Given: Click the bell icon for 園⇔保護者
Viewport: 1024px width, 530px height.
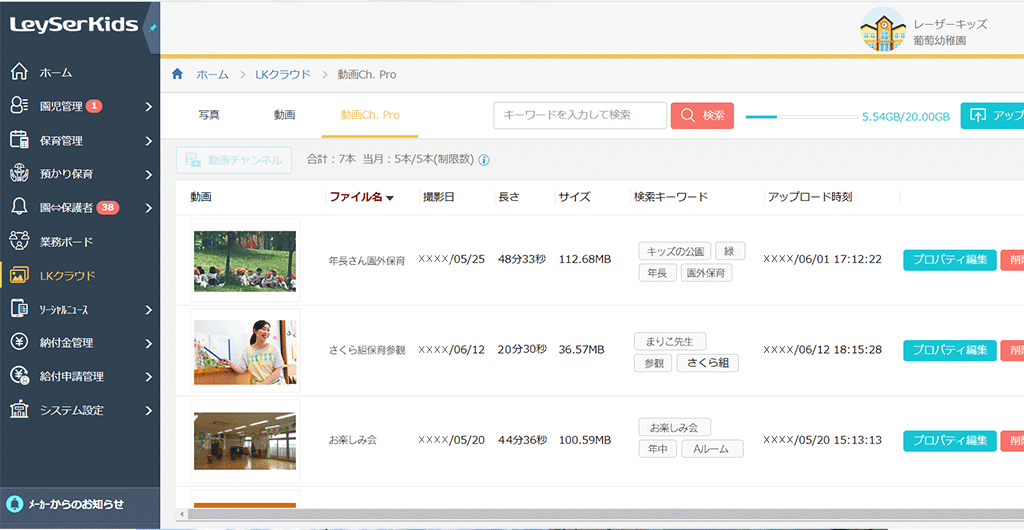Looking at the screenshot, I should pyautogui.click(x=20, y=208).
